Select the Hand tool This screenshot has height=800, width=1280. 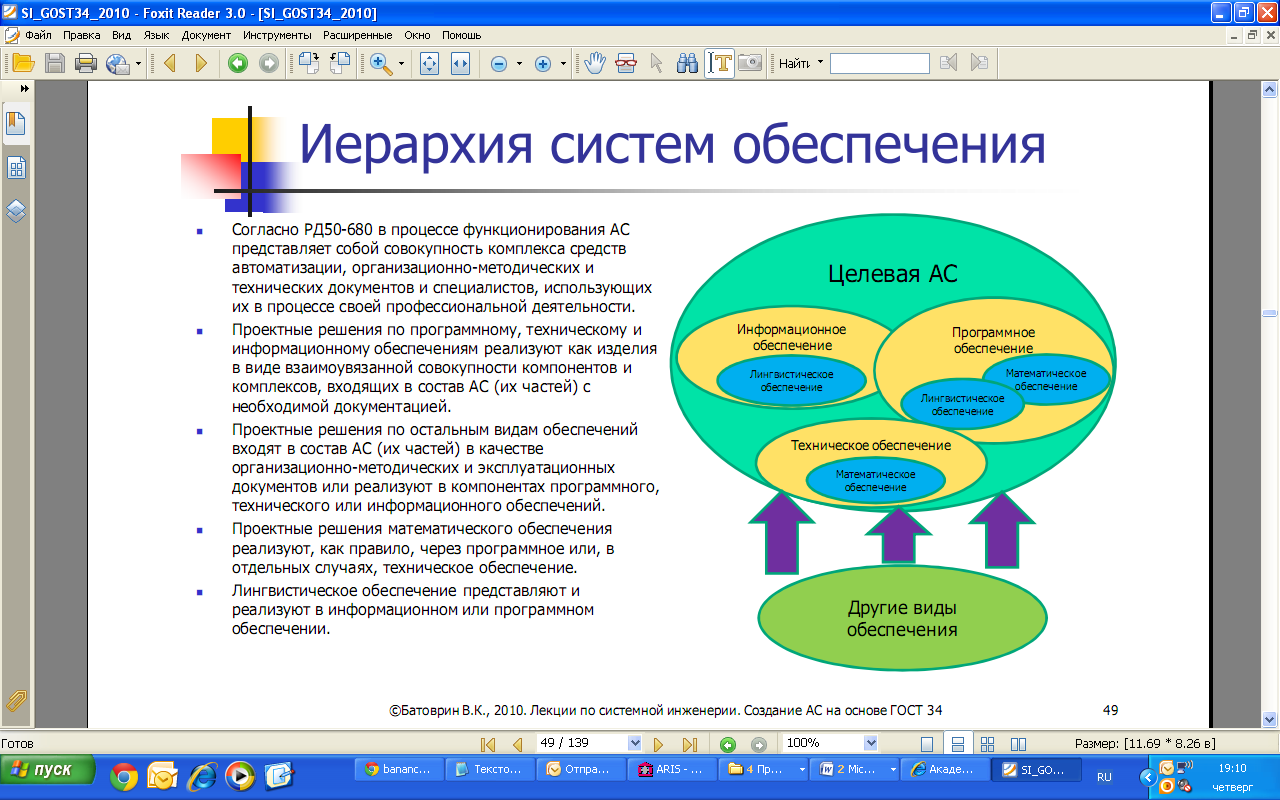point(595,63)
